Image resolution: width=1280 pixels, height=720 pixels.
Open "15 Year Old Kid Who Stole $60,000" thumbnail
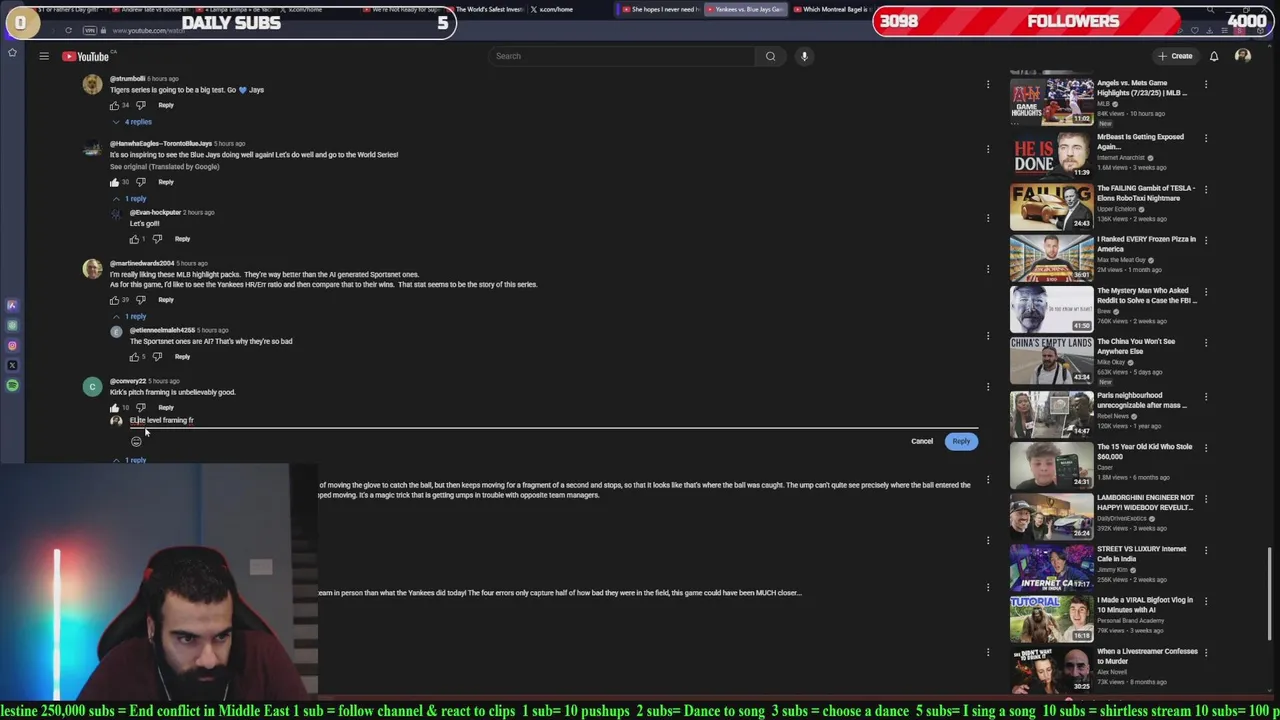coord(1051,465)
